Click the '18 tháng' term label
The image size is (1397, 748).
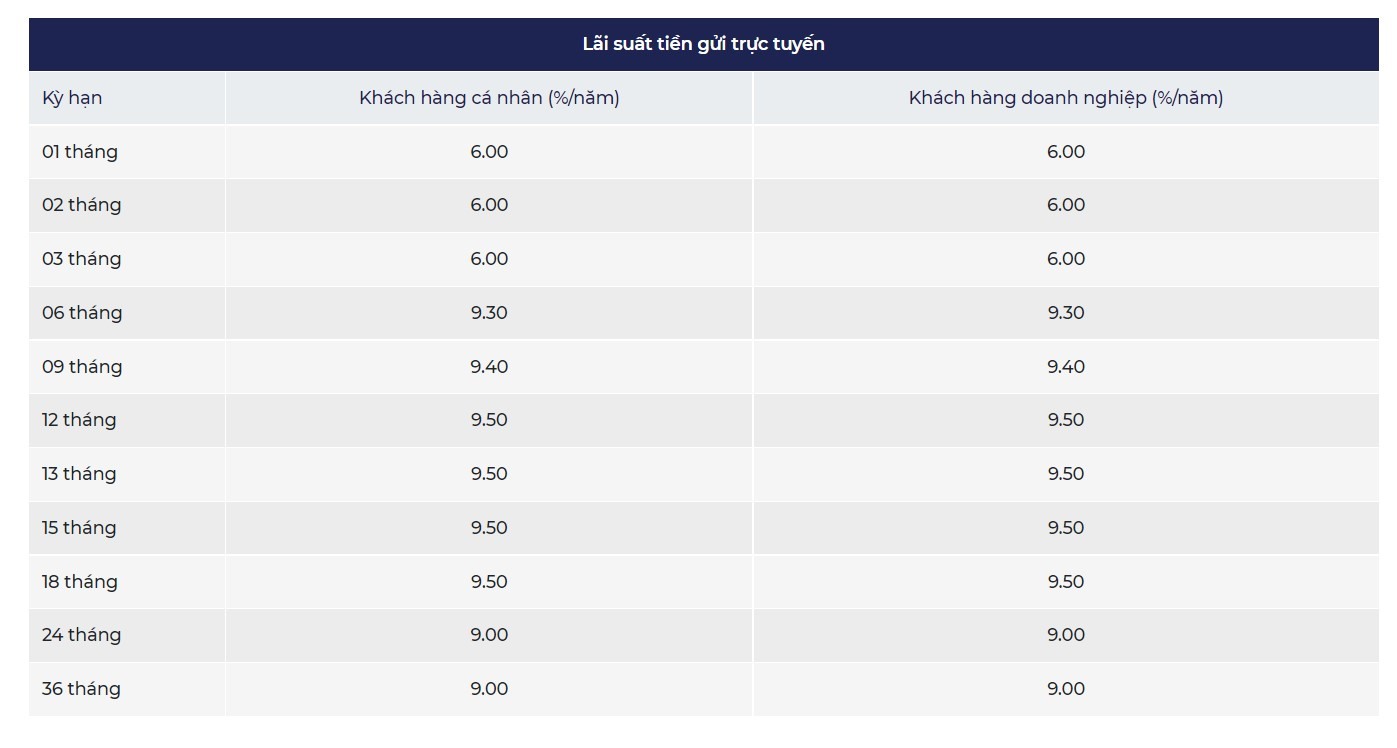tap(79, 582)
